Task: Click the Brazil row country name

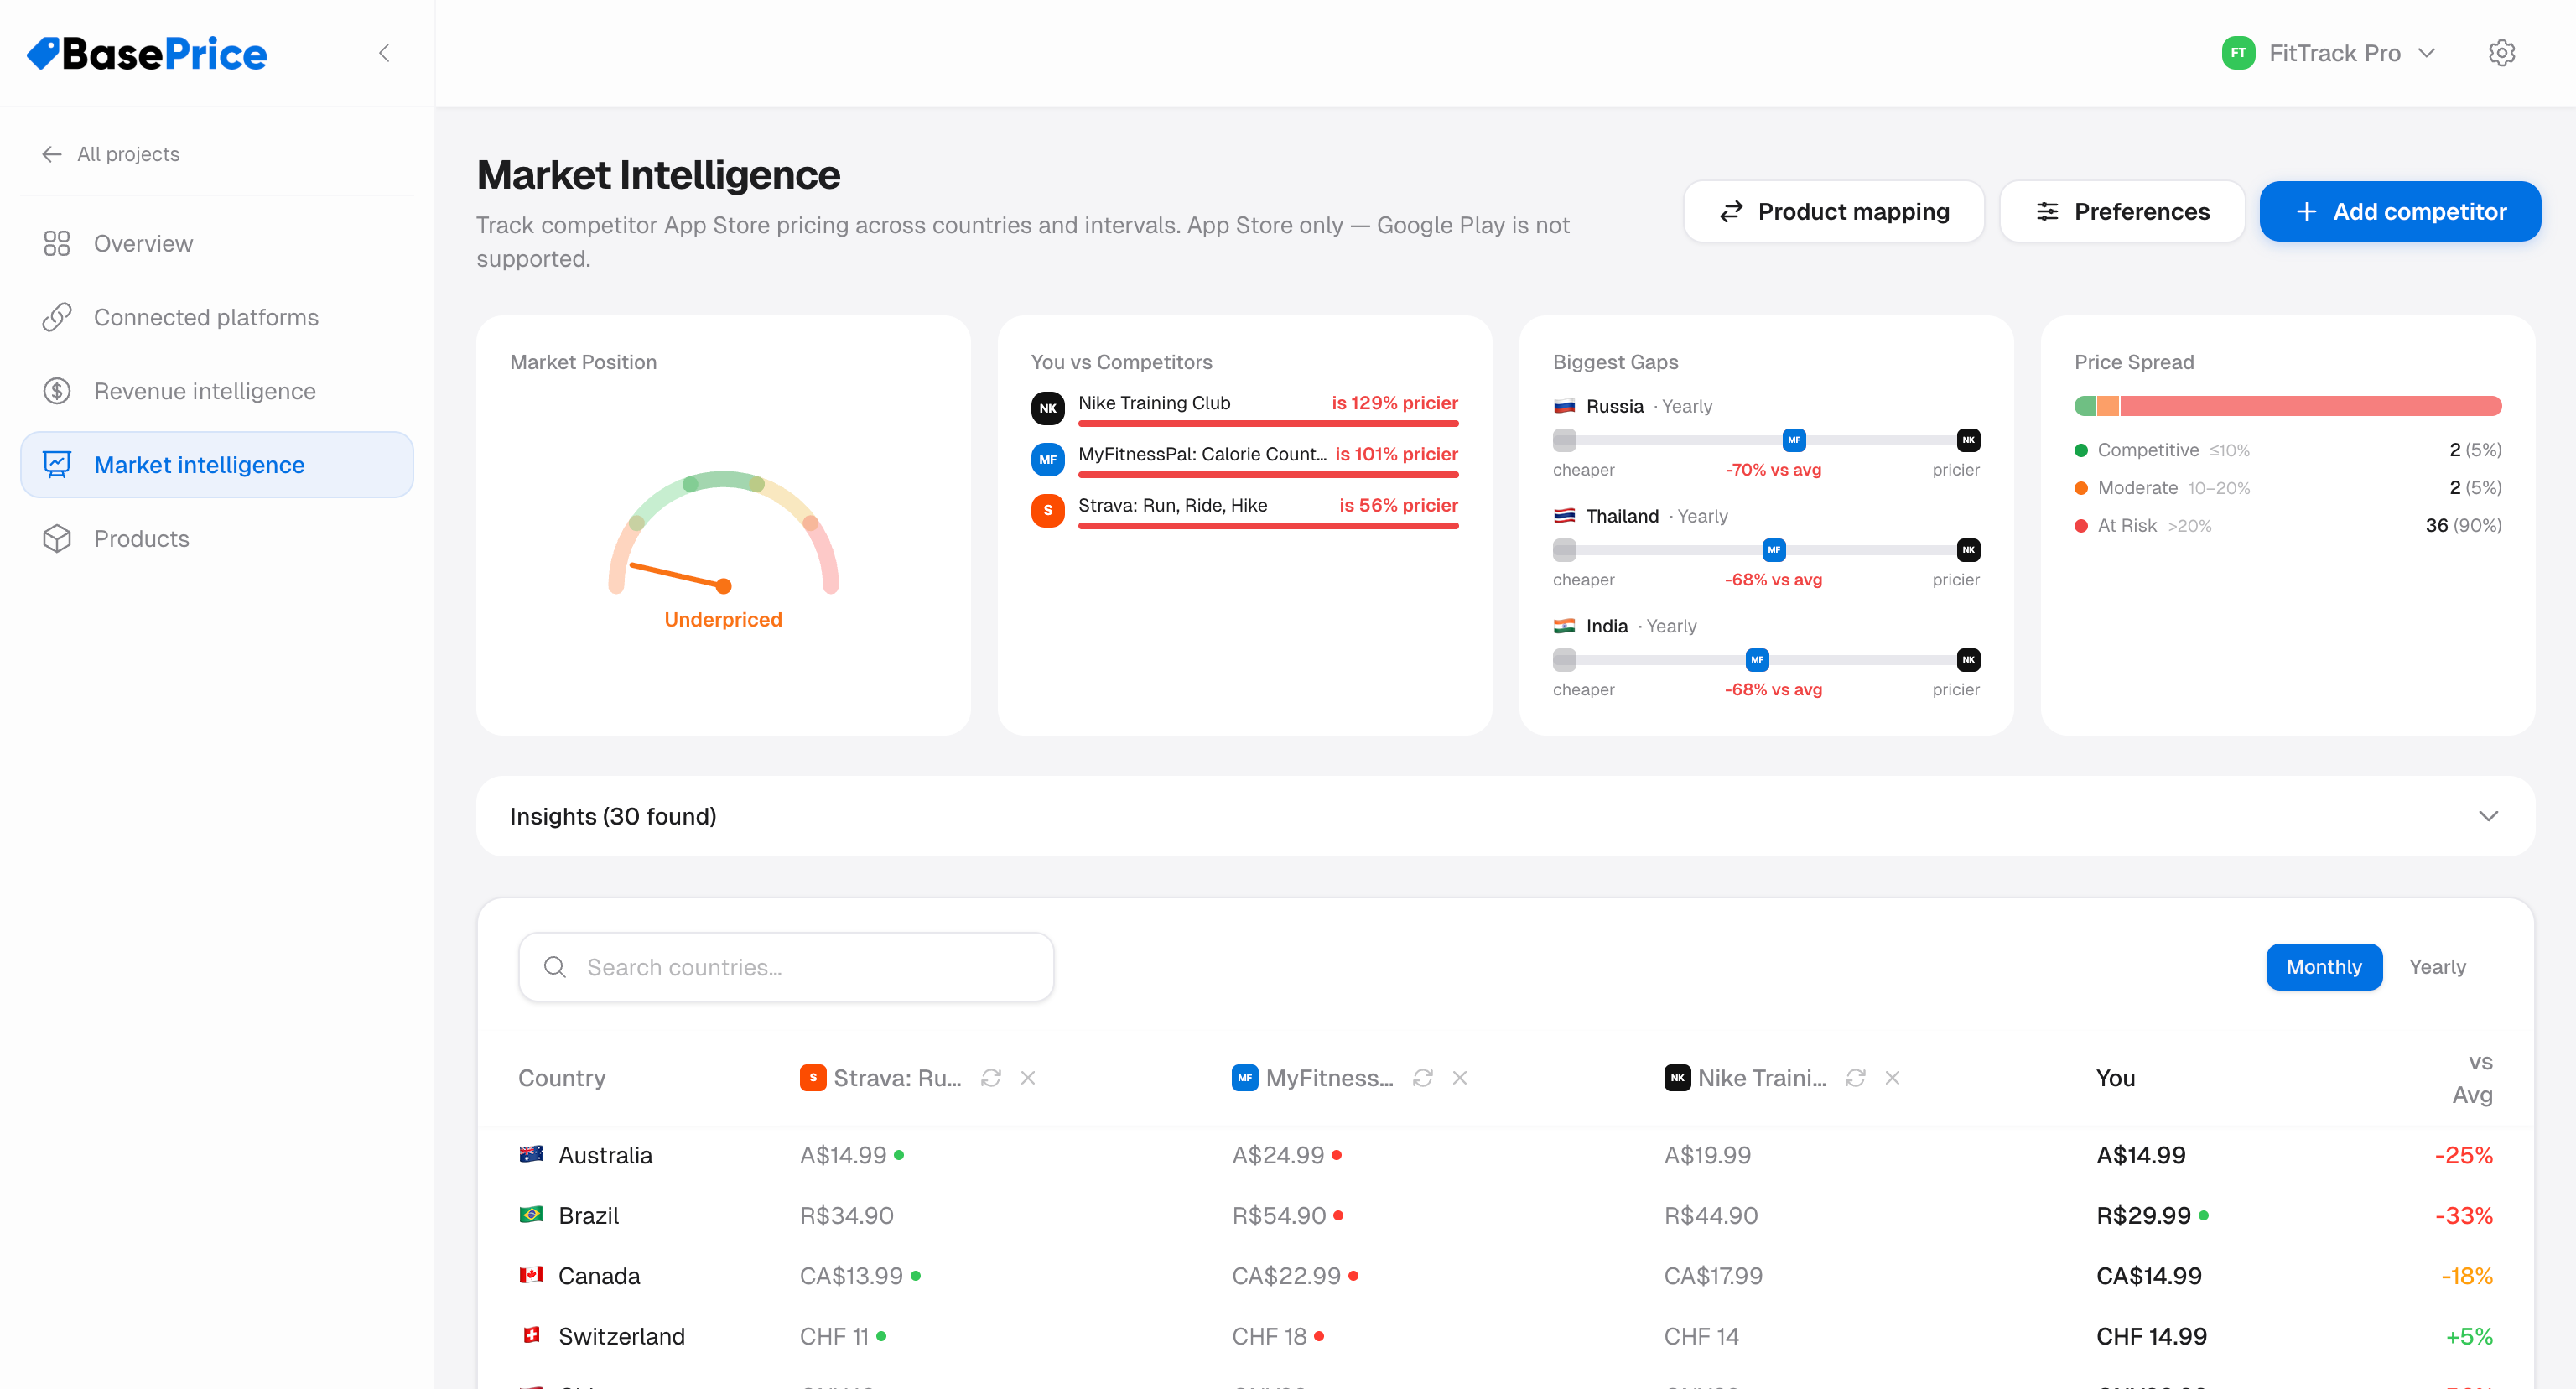Action: [x=588, y=1216]
